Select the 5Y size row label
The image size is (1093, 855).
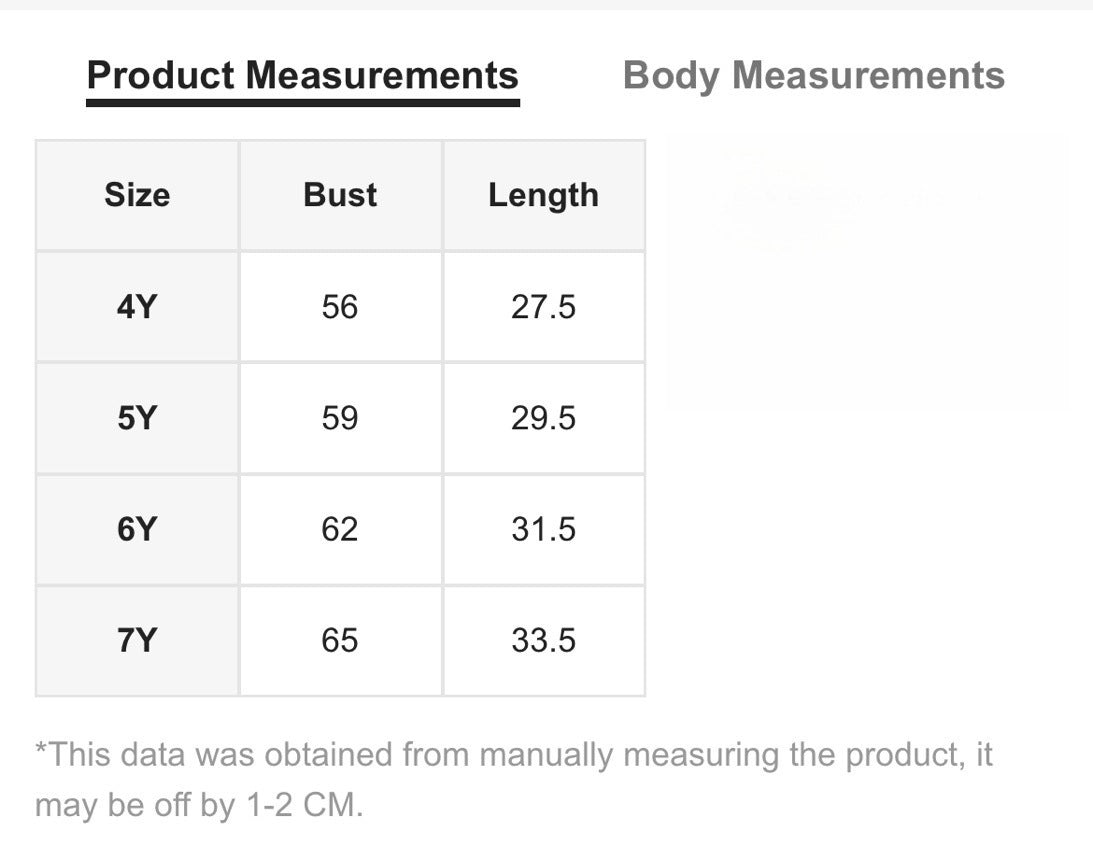pos(137,418)
